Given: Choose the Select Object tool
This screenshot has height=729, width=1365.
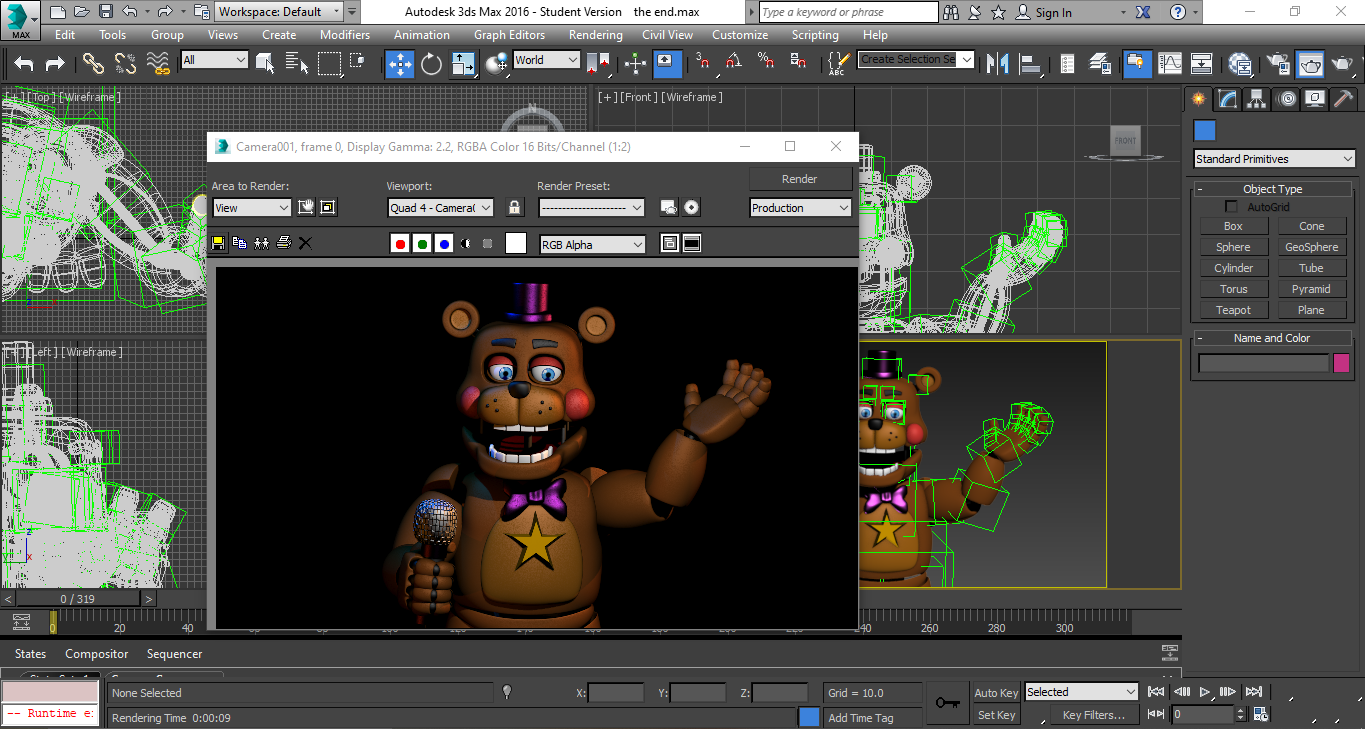Looking at the screenshot, I should 265,64.
